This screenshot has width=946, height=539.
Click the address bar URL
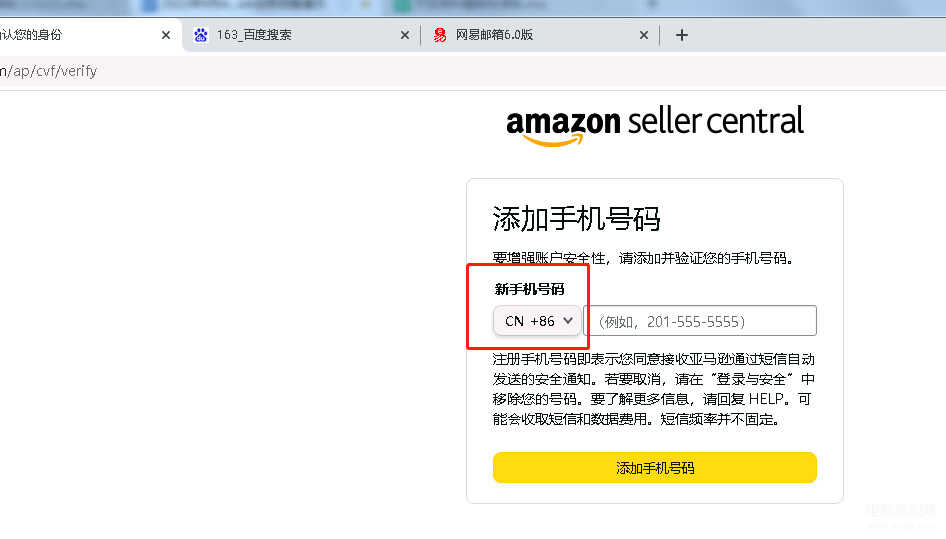[x=48, y=71]
